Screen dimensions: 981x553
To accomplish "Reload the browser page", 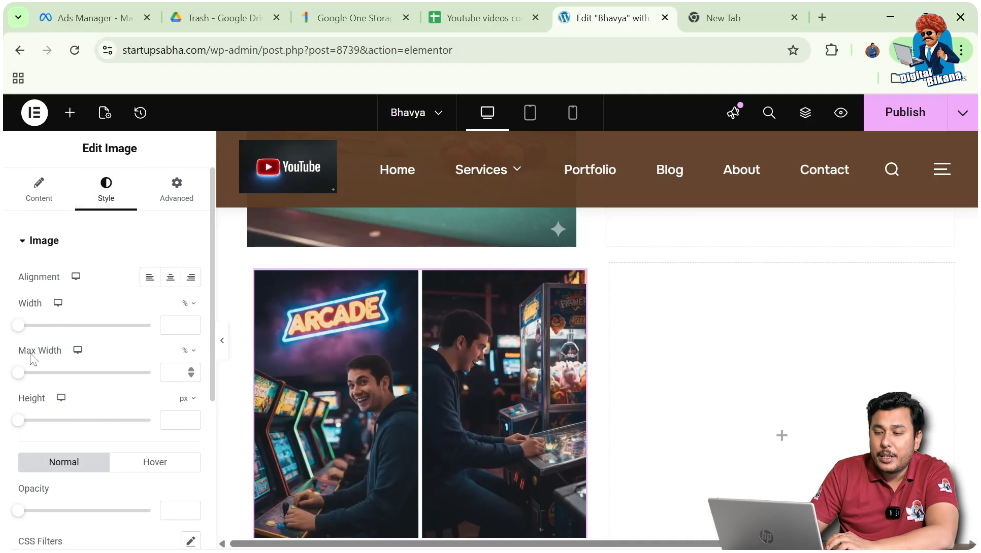I will [x=74, y=50].
